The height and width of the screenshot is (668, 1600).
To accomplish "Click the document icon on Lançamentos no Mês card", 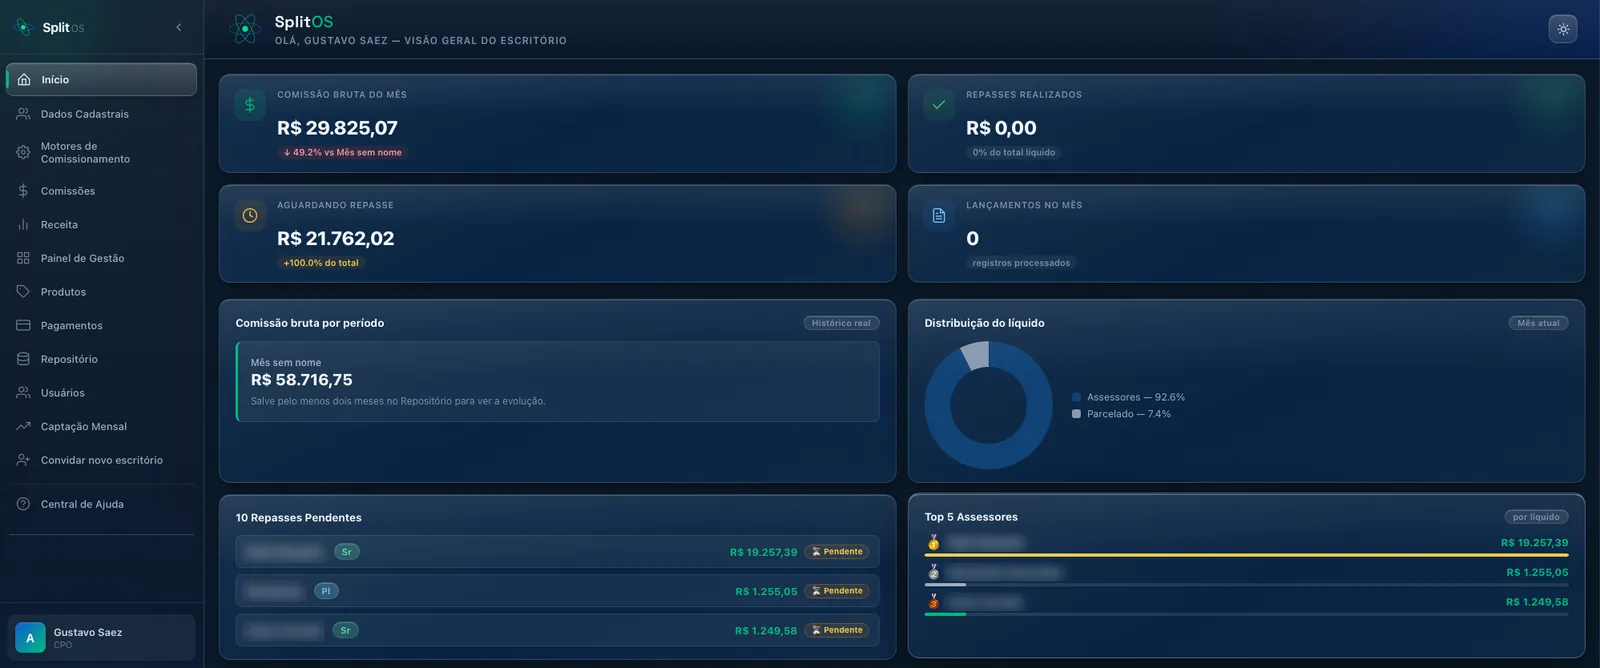I will pos(939,215).
